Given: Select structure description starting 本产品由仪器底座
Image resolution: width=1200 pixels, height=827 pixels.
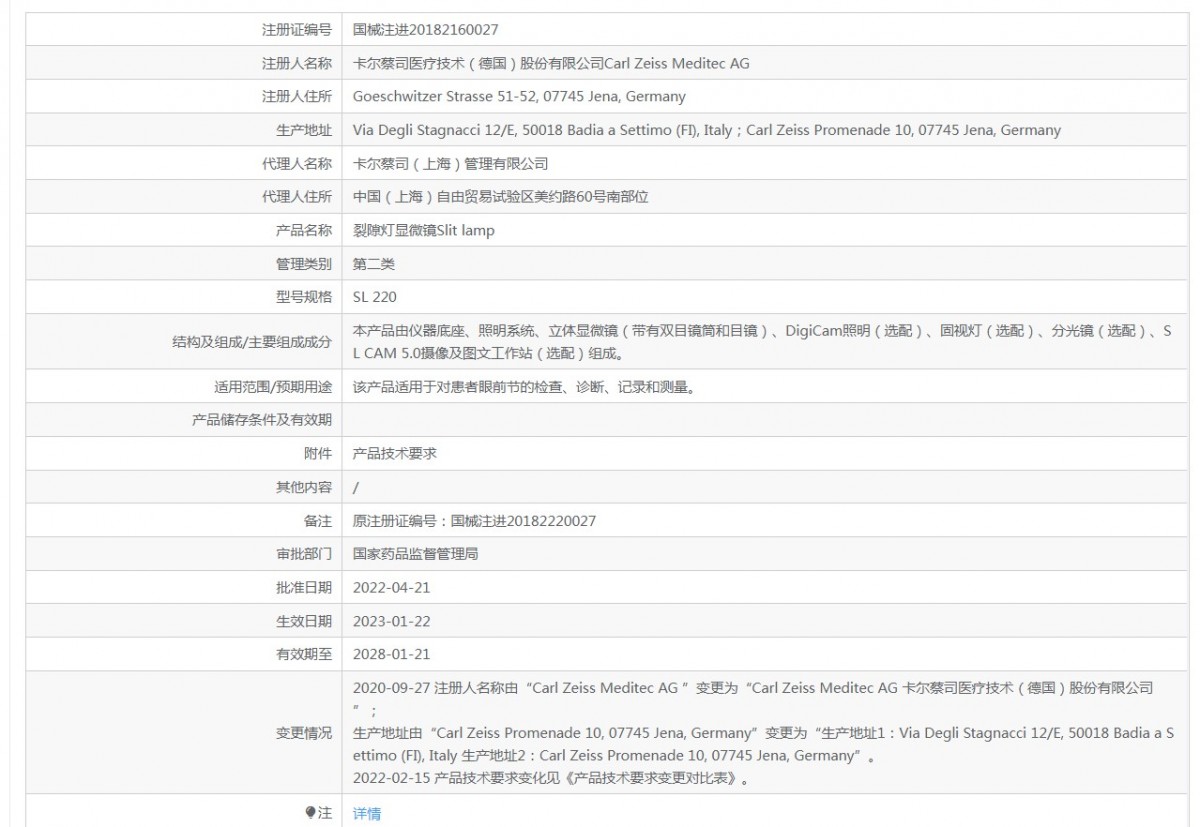Looking at the screenshot, I should 762,342.
